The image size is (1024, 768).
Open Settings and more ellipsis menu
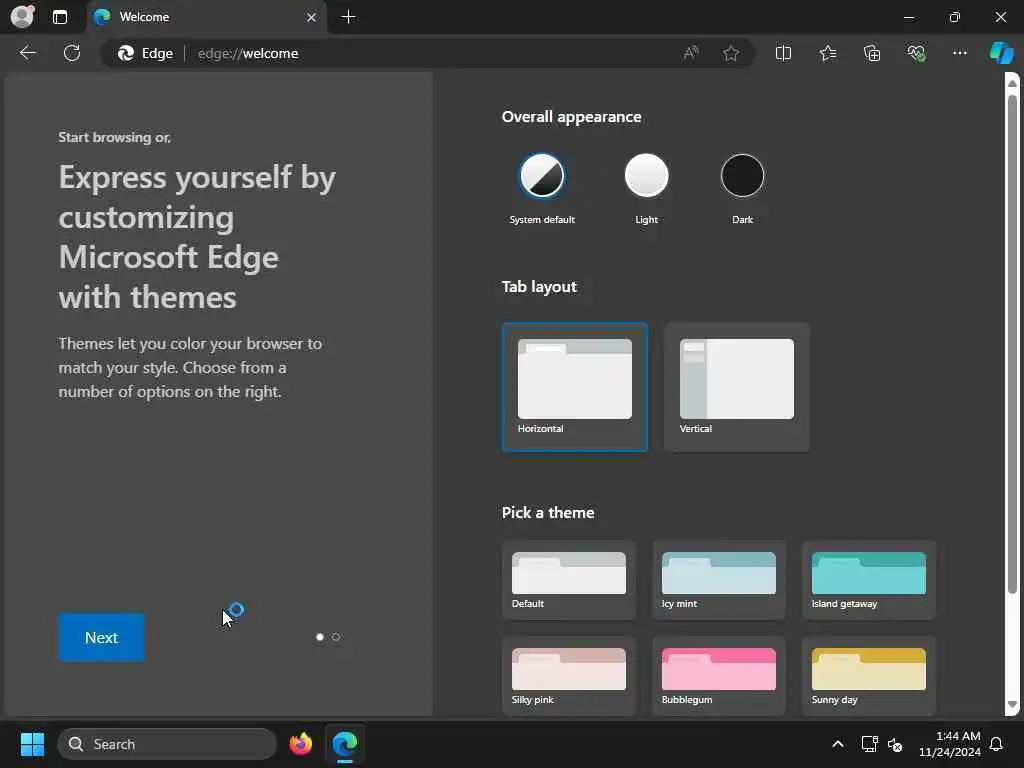pos(959,53)
